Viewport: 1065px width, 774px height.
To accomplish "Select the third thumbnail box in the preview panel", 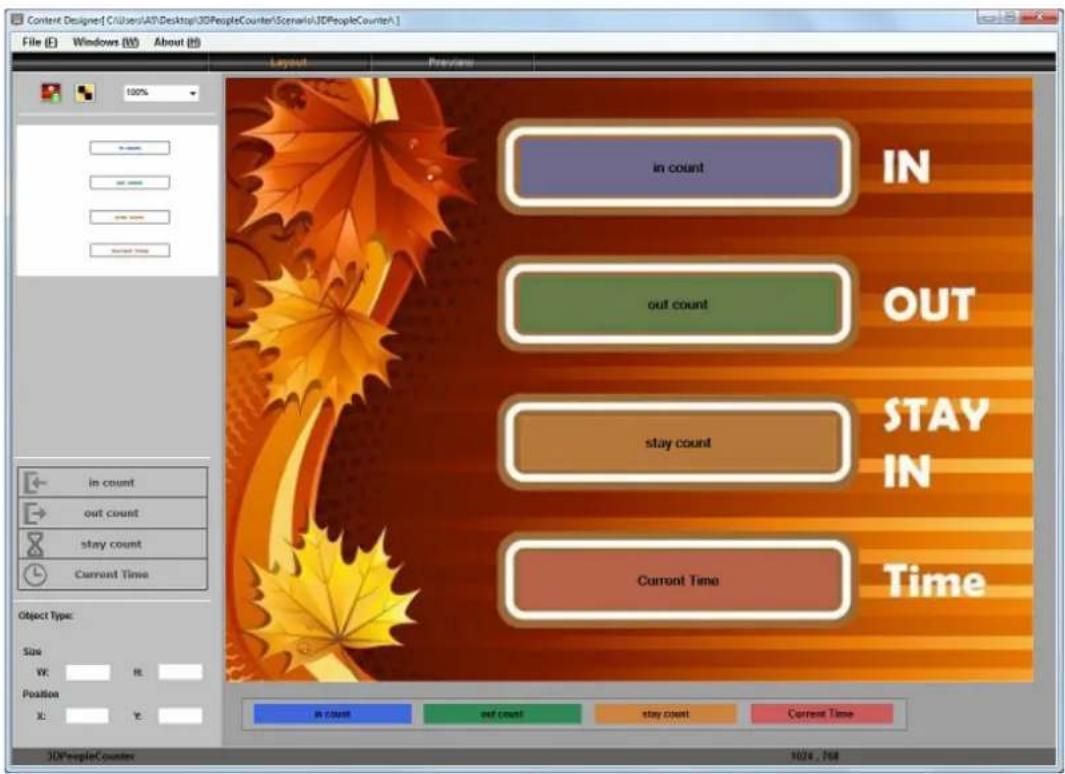I will pos(130,217).
